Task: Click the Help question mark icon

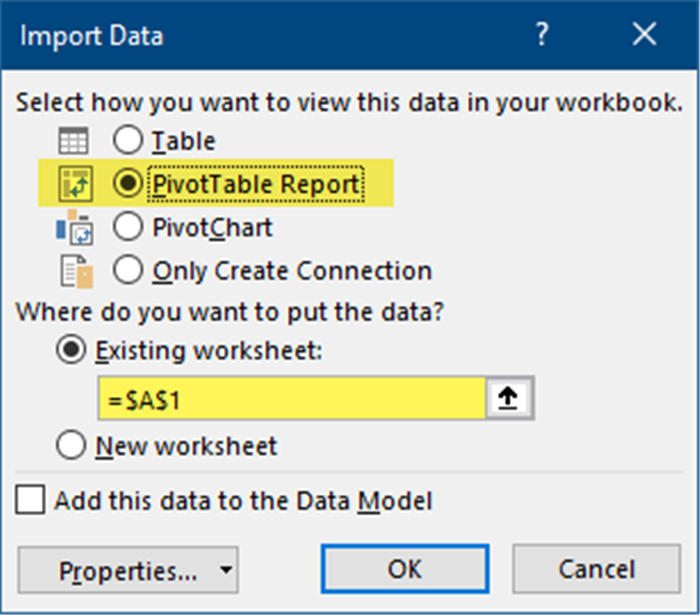Action: (x=542, y=37)
